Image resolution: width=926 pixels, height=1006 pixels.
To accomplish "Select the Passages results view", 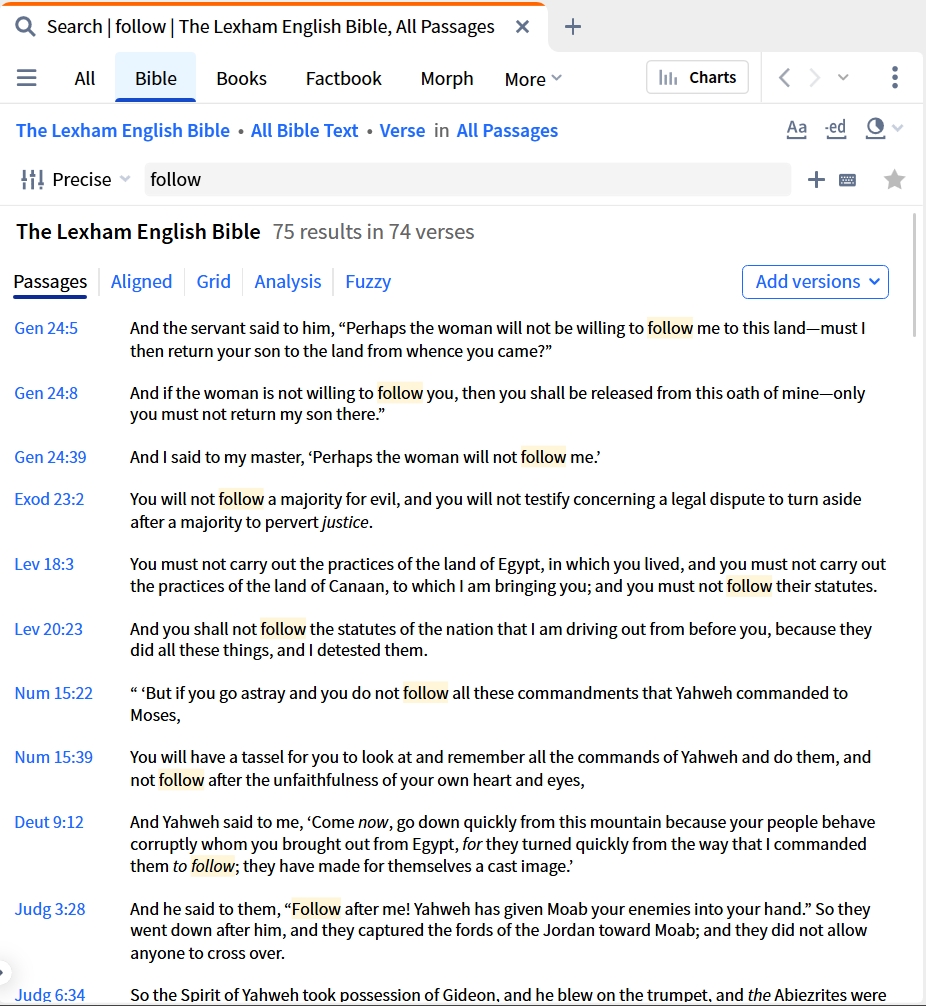I will point(50,282).
